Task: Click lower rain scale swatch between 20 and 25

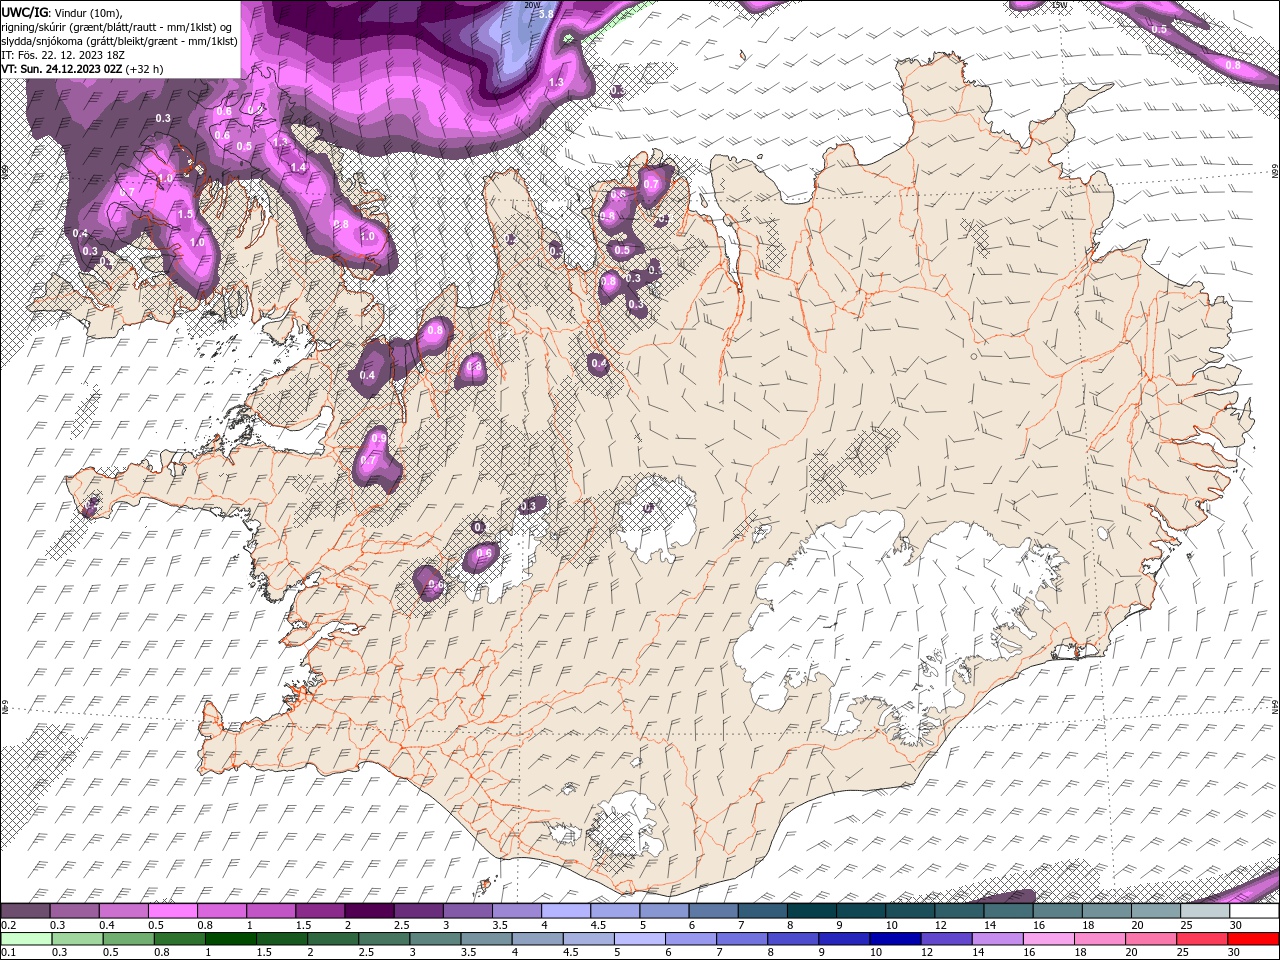Action: click(1151, 938)
